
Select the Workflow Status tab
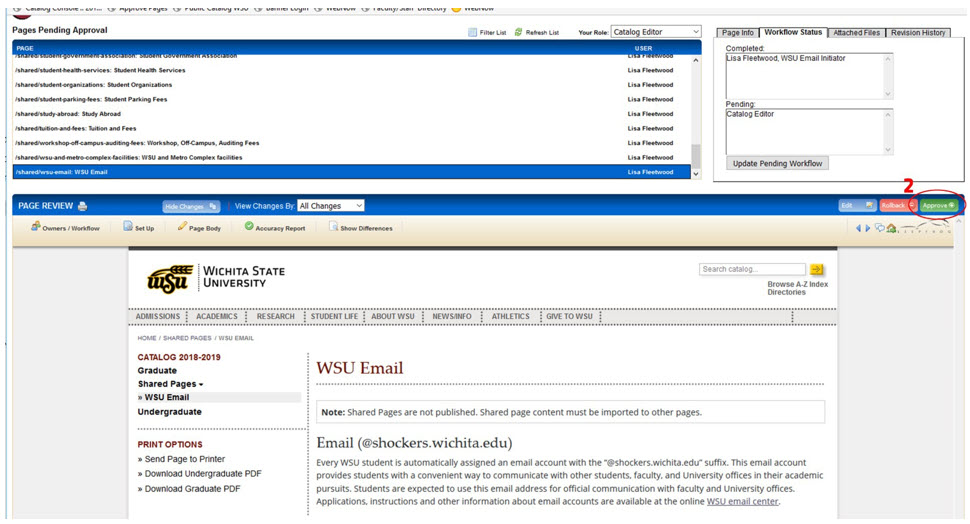(792, 32)
